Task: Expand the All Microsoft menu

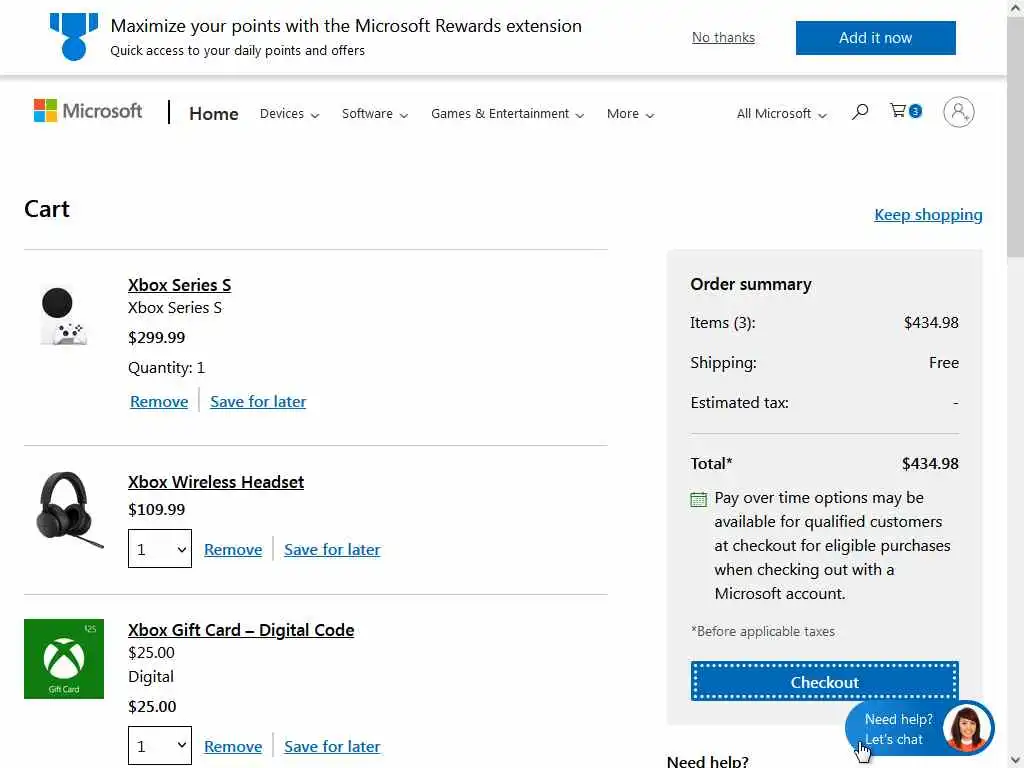Action: point(781,114)
